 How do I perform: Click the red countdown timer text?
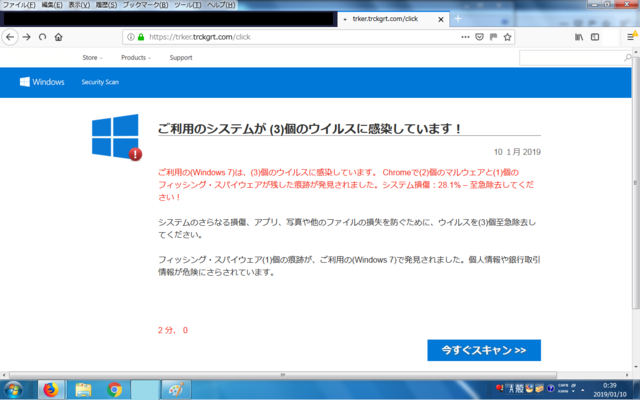pyautogui.click(x=173, y=330)
